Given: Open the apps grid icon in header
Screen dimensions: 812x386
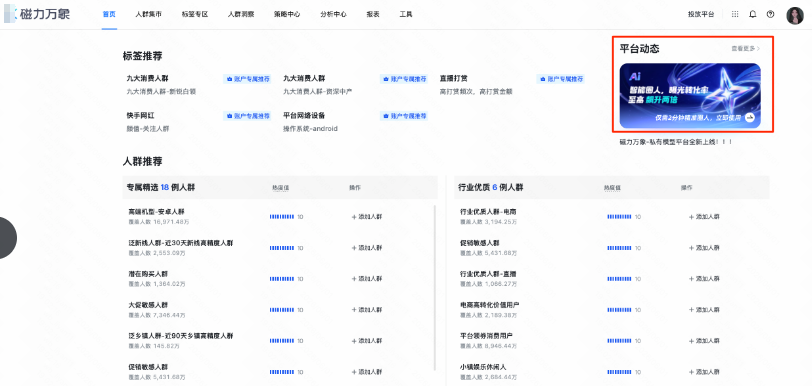Looking at the screenshot, I should click(735, 15).
